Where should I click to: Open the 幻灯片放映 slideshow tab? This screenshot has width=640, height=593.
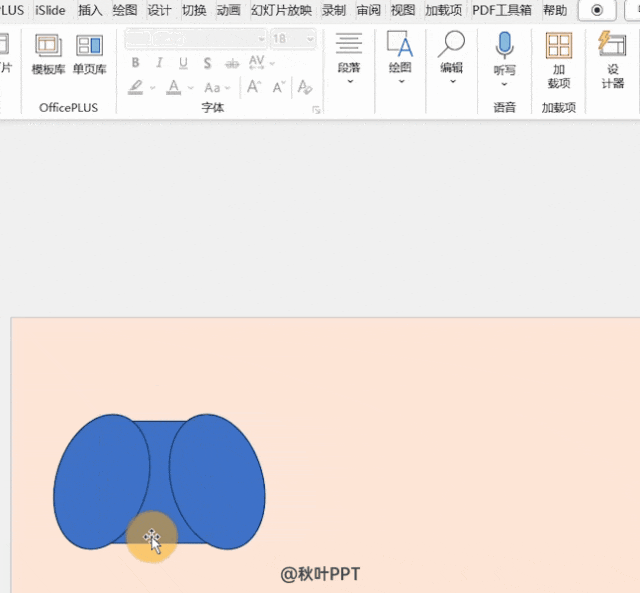point(281,10)
